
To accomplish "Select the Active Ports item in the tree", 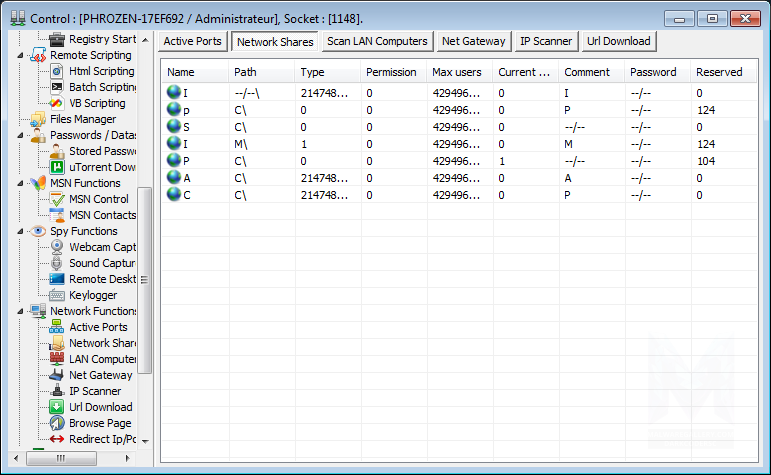I will [98, 327].
